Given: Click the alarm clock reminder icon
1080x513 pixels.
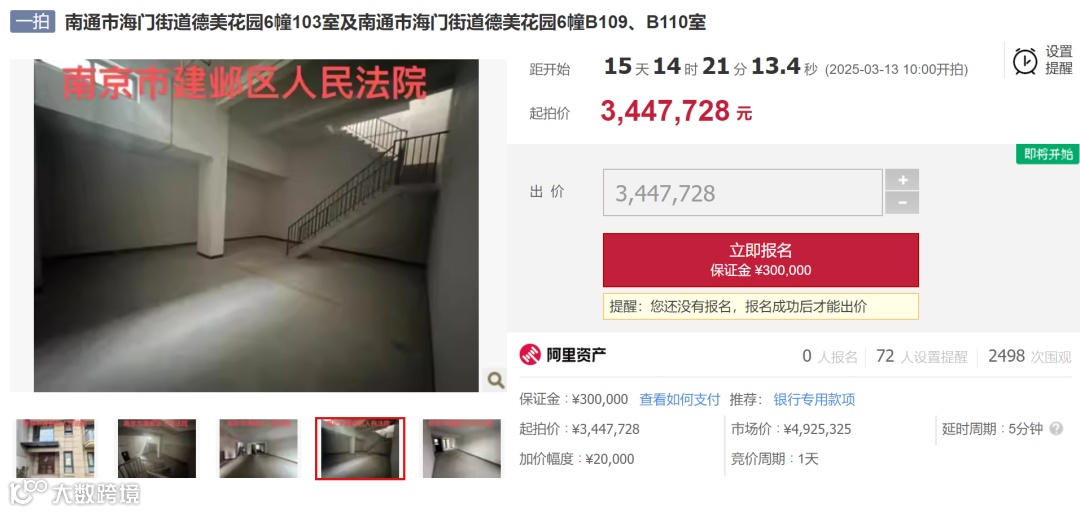Looking at the screenshot, I should point(1026,61).
